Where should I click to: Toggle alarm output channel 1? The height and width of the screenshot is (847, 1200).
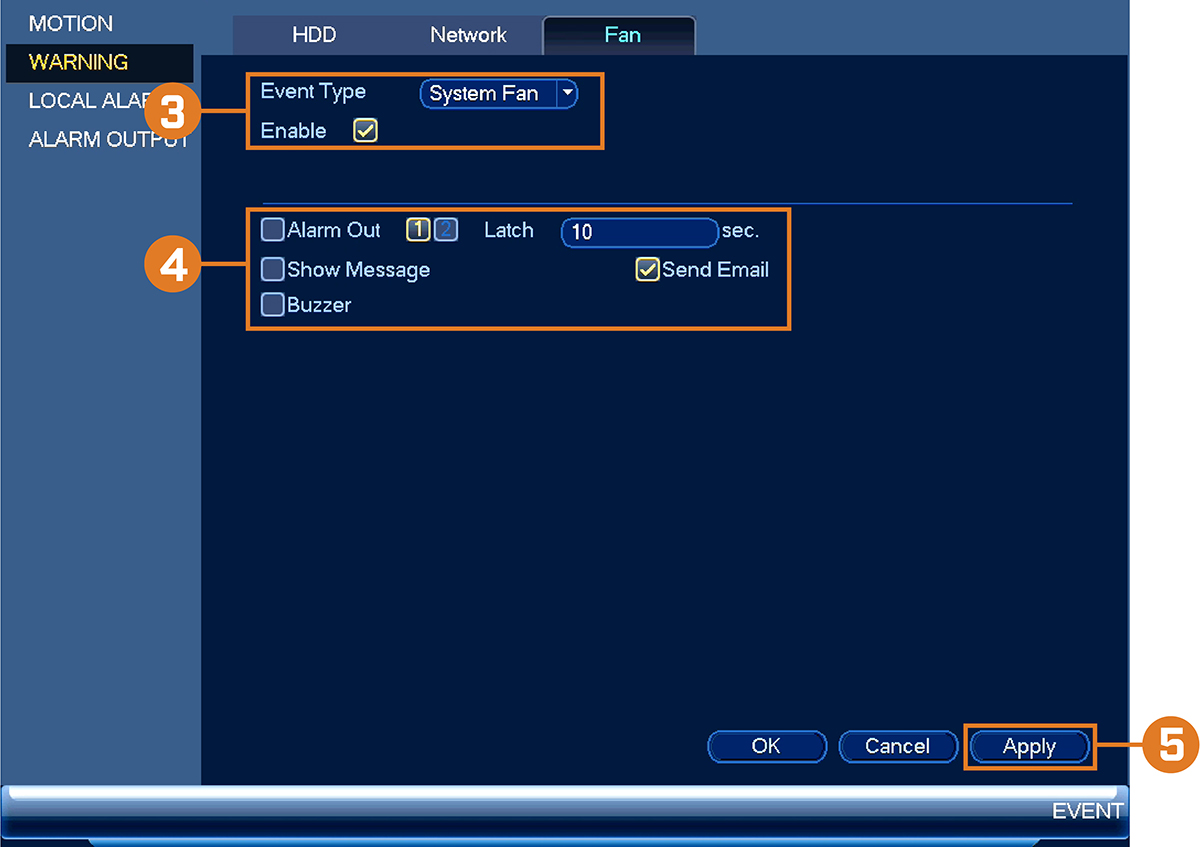[418, 230]
